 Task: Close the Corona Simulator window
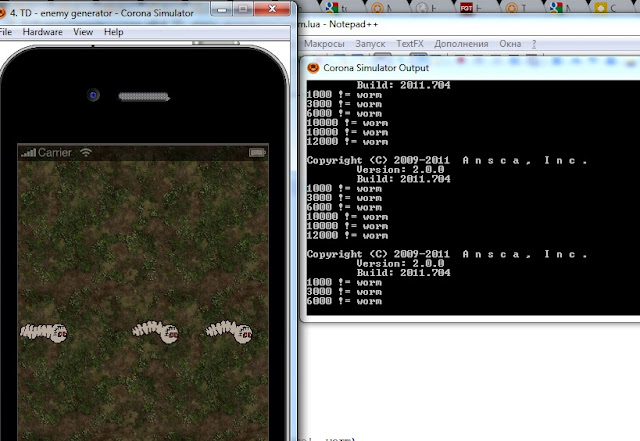(272, 9)
